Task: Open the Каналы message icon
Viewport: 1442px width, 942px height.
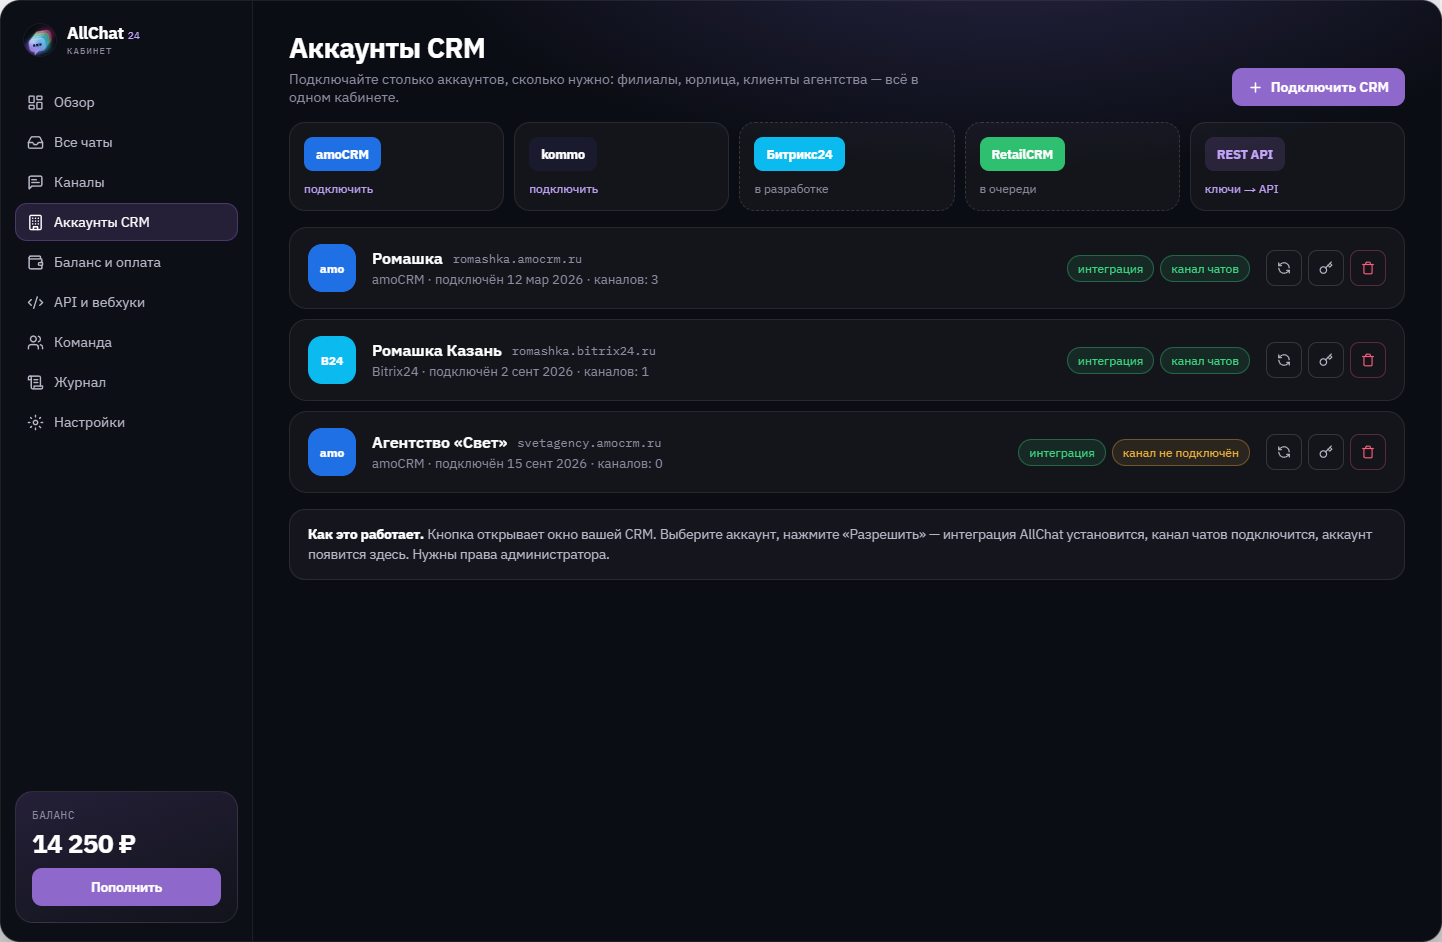Action: tap(36, 182)
